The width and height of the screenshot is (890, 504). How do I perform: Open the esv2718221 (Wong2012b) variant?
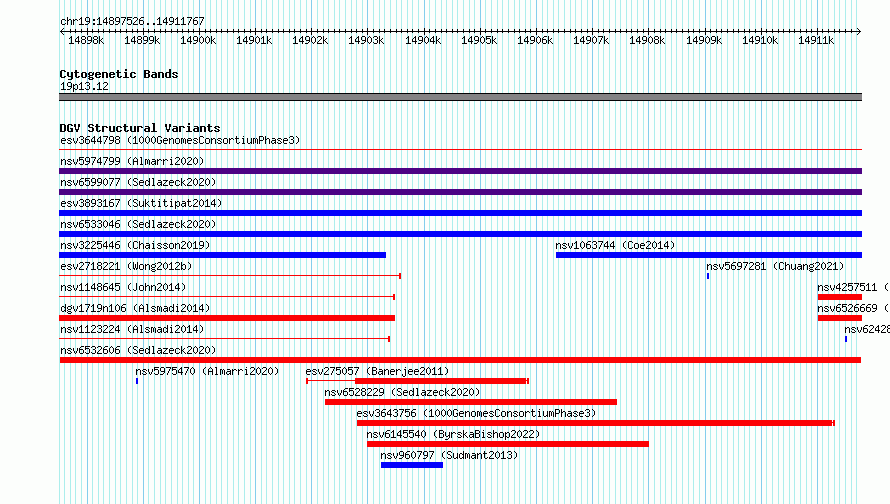pyautogui.click(x=126, y=266)
